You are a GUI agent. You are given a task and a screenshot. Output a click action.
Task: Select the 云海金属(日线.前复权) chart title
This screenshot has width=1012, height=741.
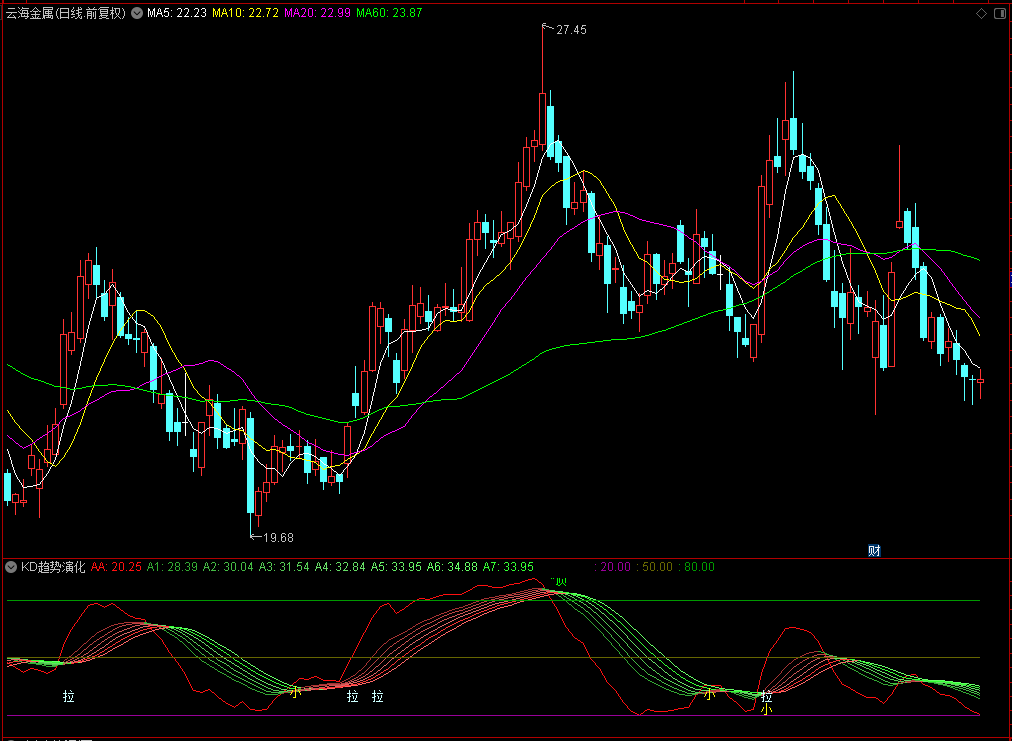(66, 12)
